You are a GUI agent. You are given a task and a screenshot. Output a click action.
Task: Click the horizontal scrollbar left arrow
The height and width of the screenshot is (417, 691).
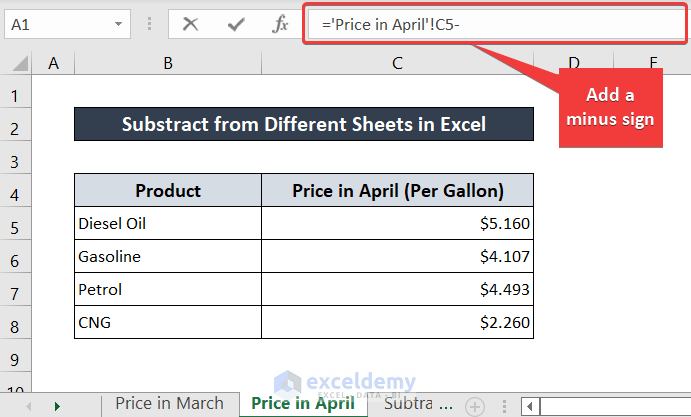(x=529, y=405)
